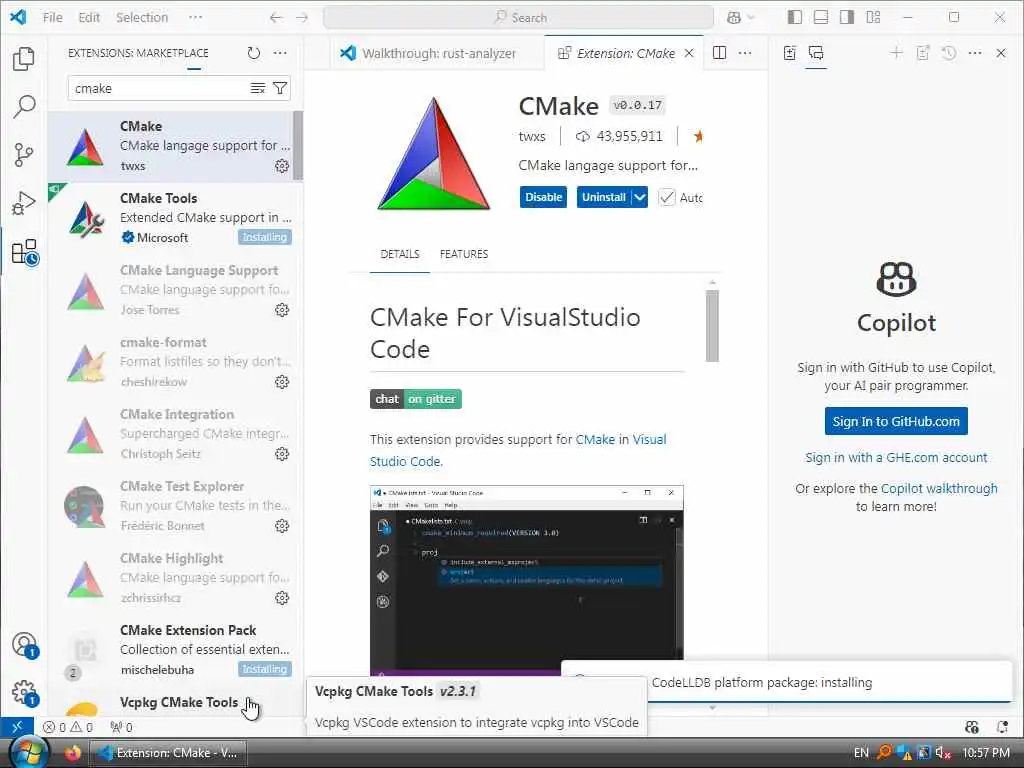Expand the Uninstall dropdown arrow
Screen dimensions: 1024x768
[640, 197]
